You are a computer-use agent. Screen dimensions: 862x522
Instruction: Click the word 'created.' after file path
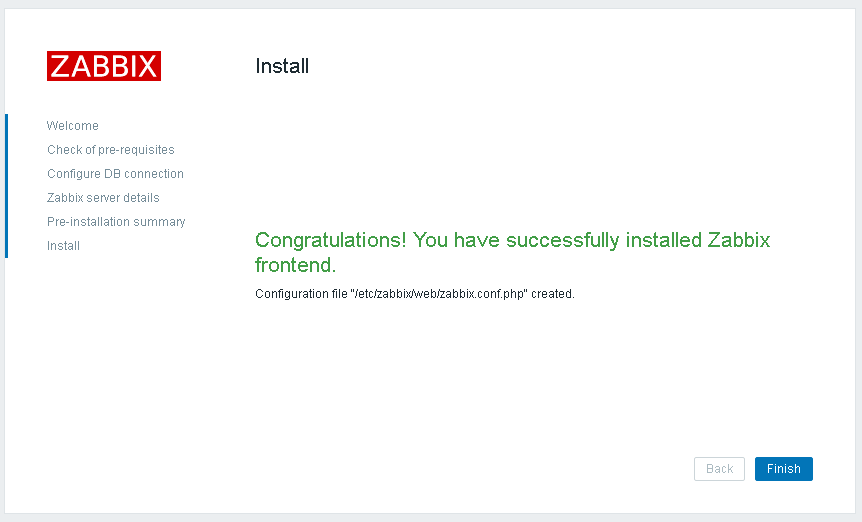[553, 294]
